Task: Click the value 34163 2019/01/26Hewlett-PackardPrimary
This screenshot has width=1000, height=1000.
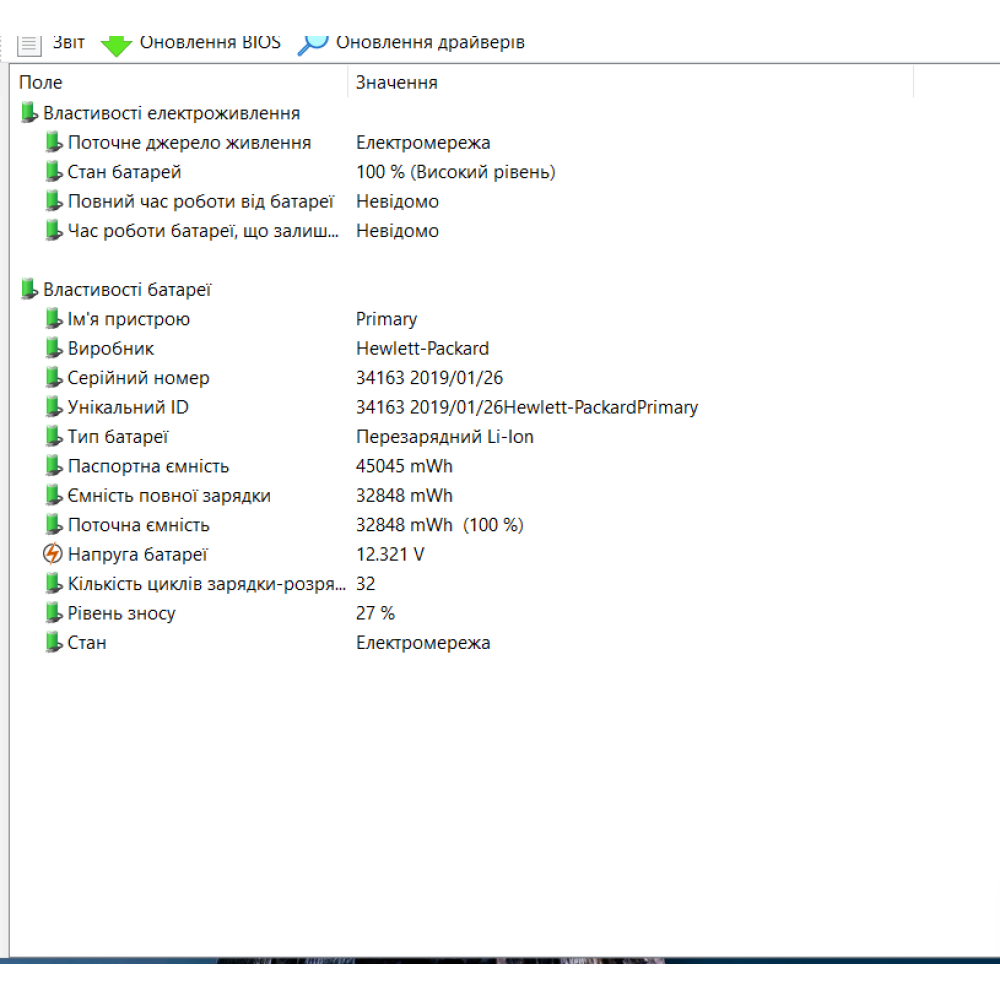Action: (x=527, y=407)
